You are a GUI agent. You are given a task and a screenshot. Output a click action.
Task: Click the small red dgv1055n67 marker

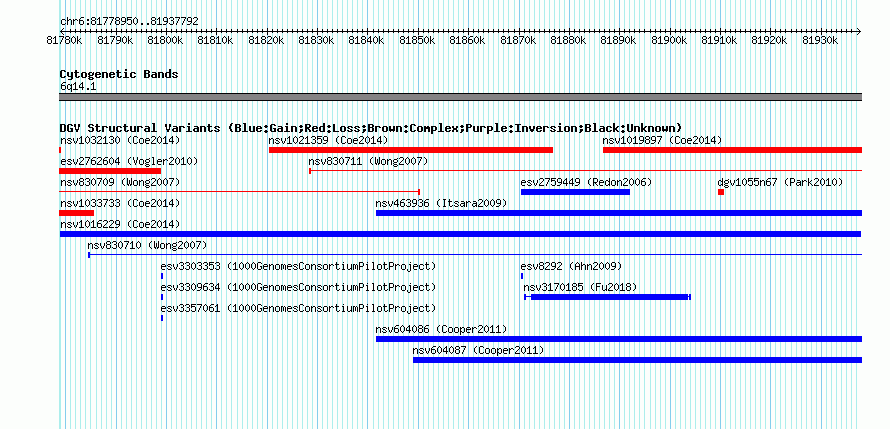(721, 192)
